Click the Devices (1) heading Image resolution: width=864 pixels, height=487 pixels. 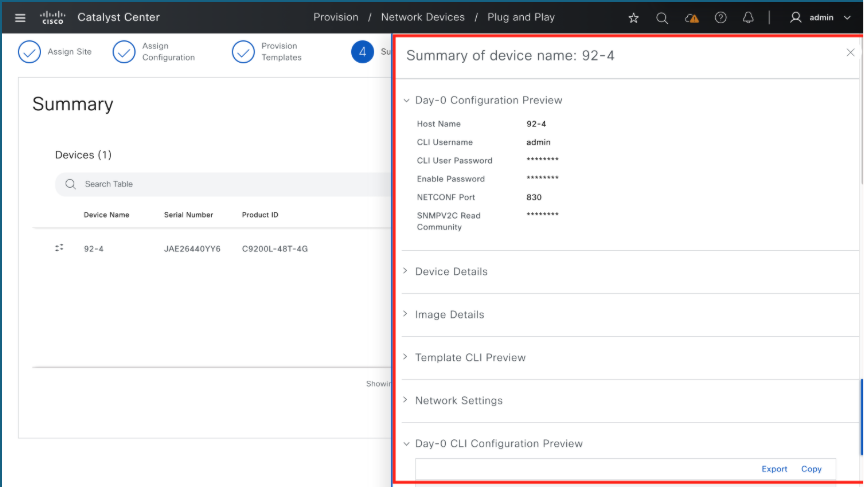tap(83, 155)
